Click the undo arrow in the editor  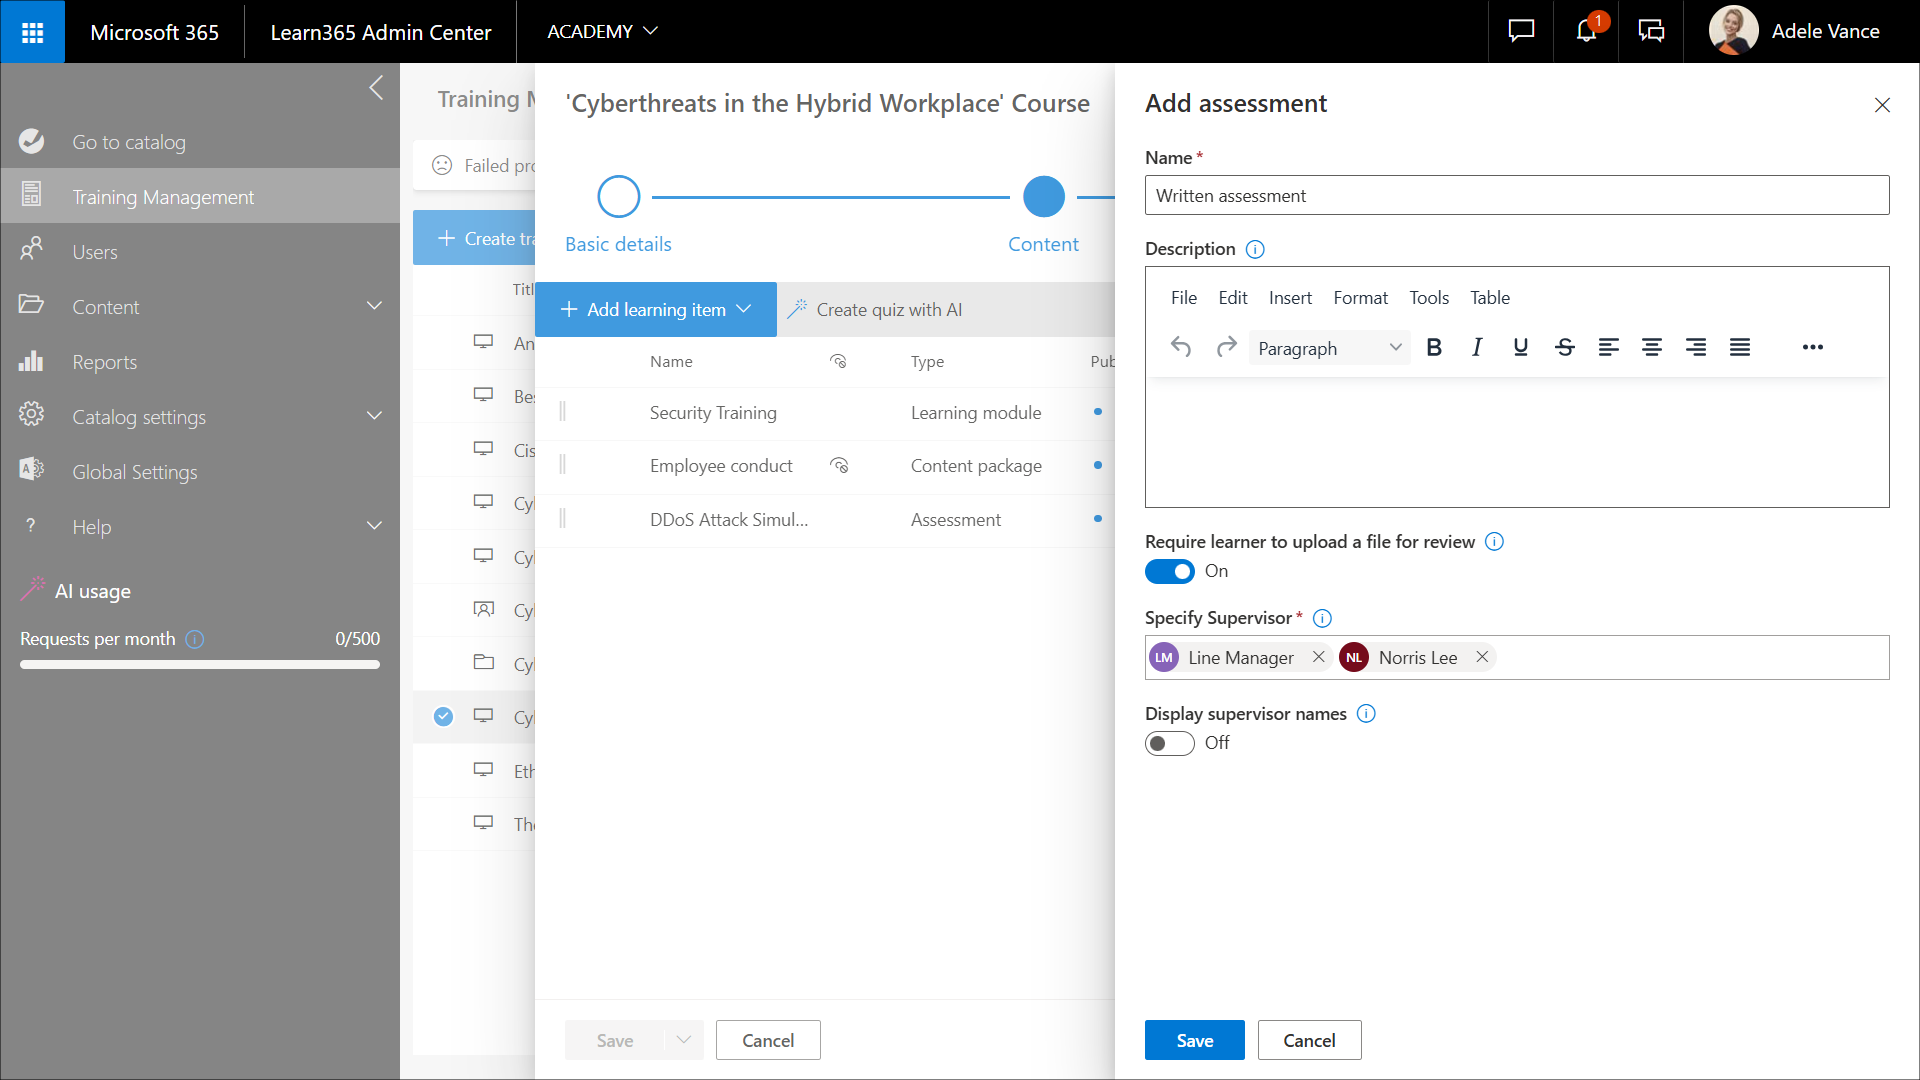[1181, 347]
